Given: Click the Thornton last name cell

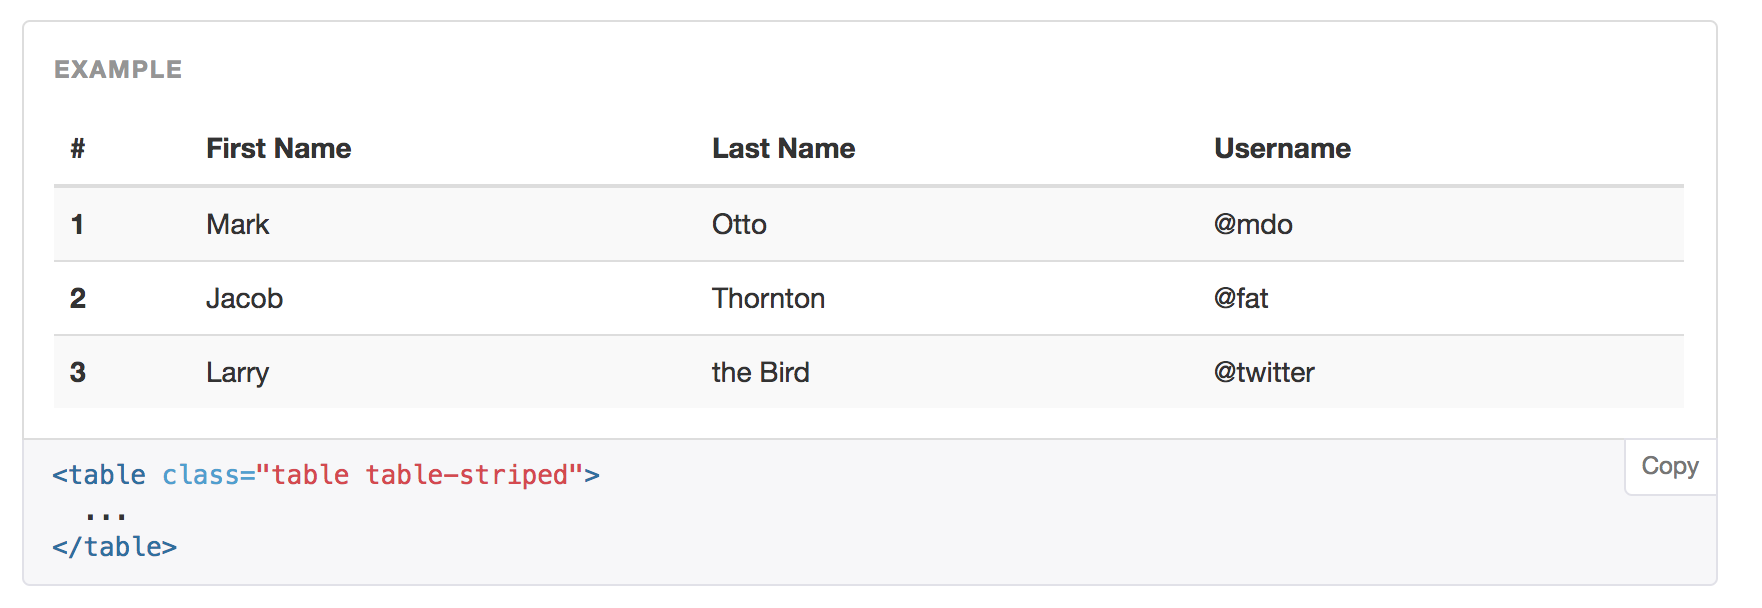Looking at the screenshot, I should click(x=768, y=298).
